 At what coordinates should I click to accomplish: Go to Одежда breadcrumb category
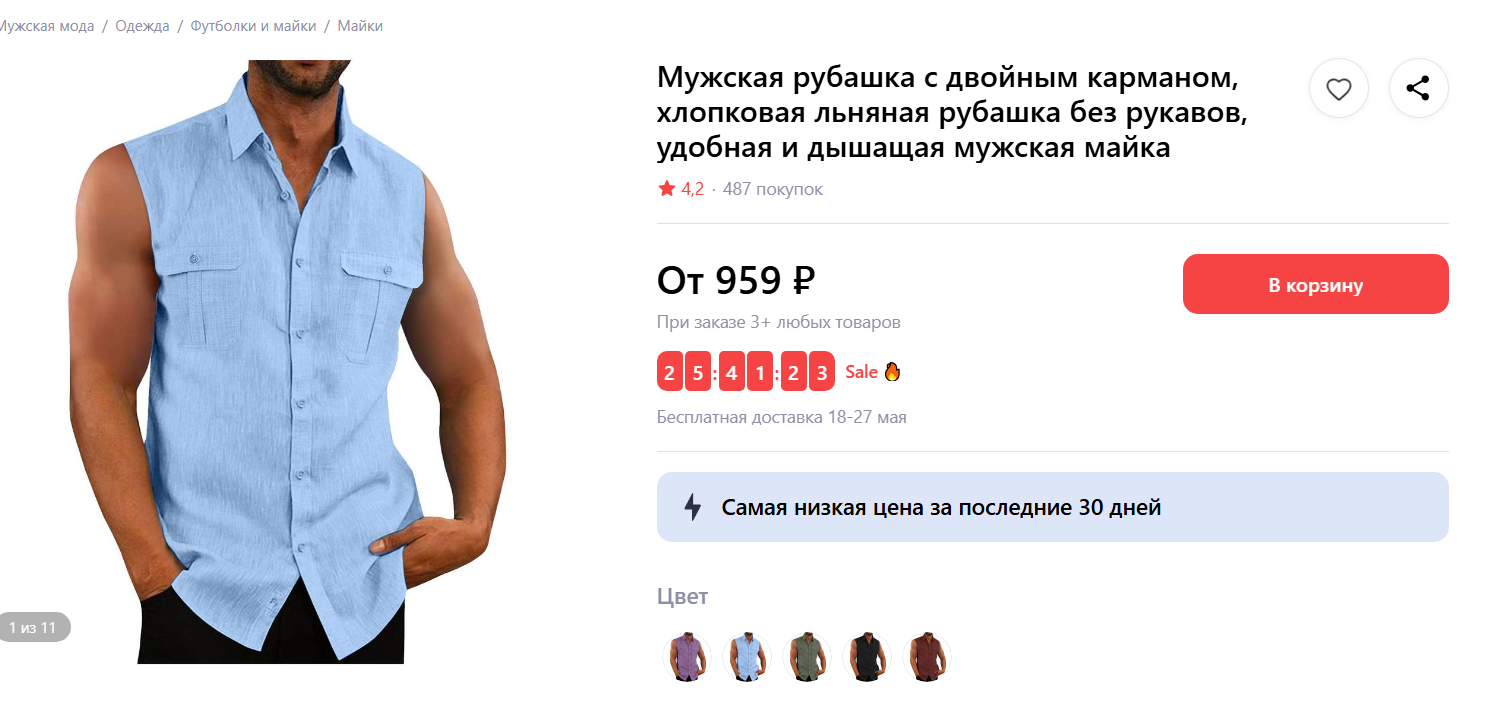(x=142, y=26)
